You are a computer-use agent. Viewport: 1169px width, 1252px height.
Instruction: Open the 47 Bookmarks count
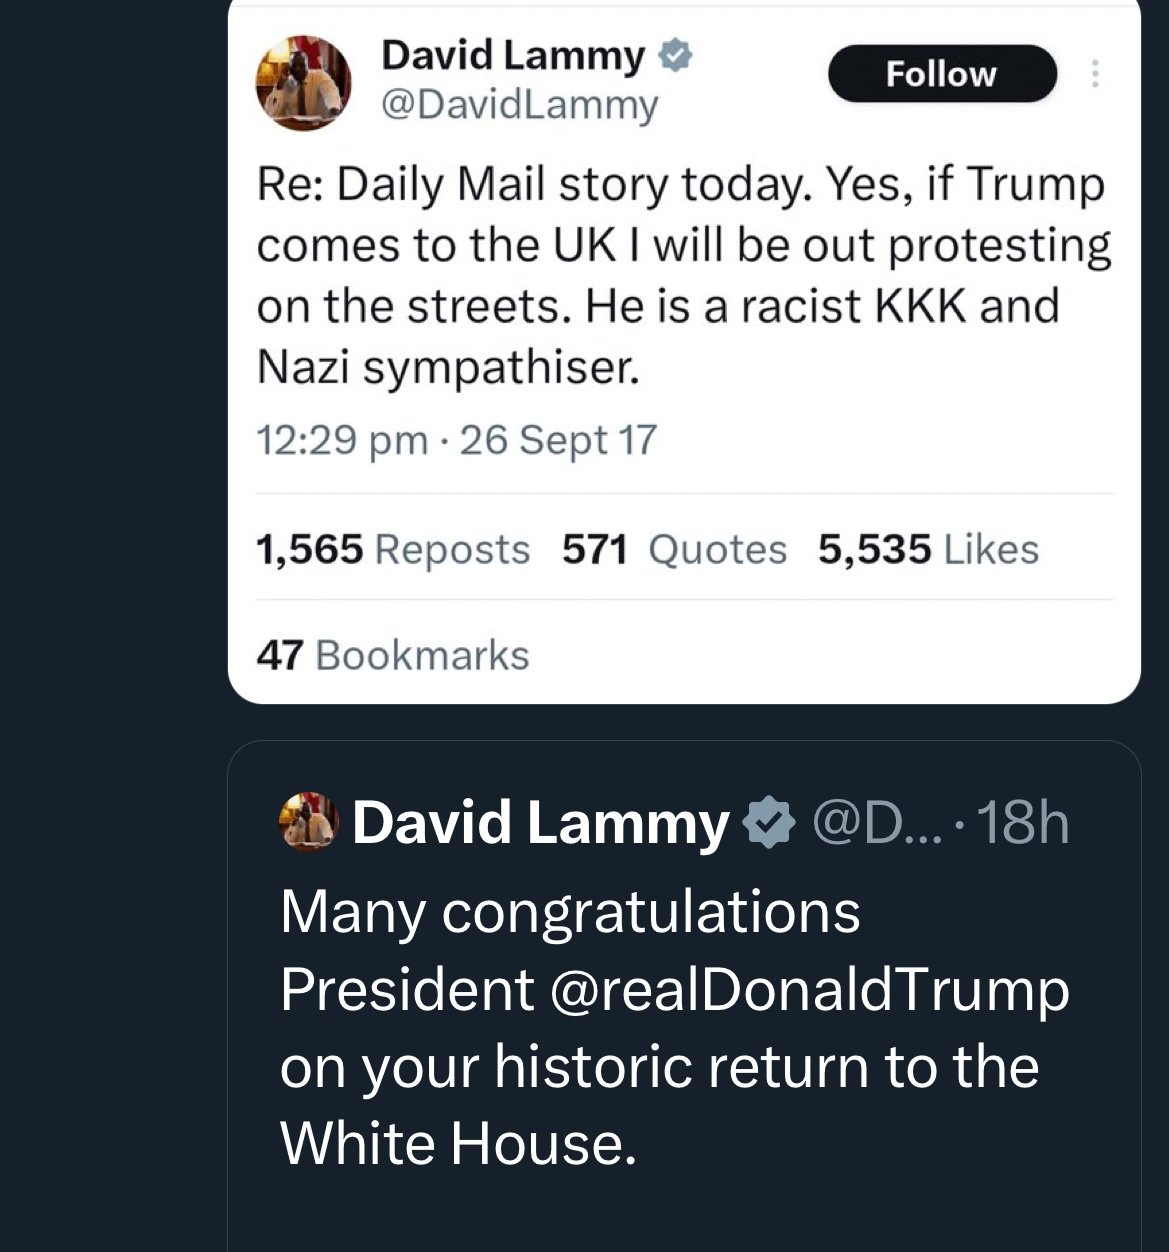coord(392,655)
